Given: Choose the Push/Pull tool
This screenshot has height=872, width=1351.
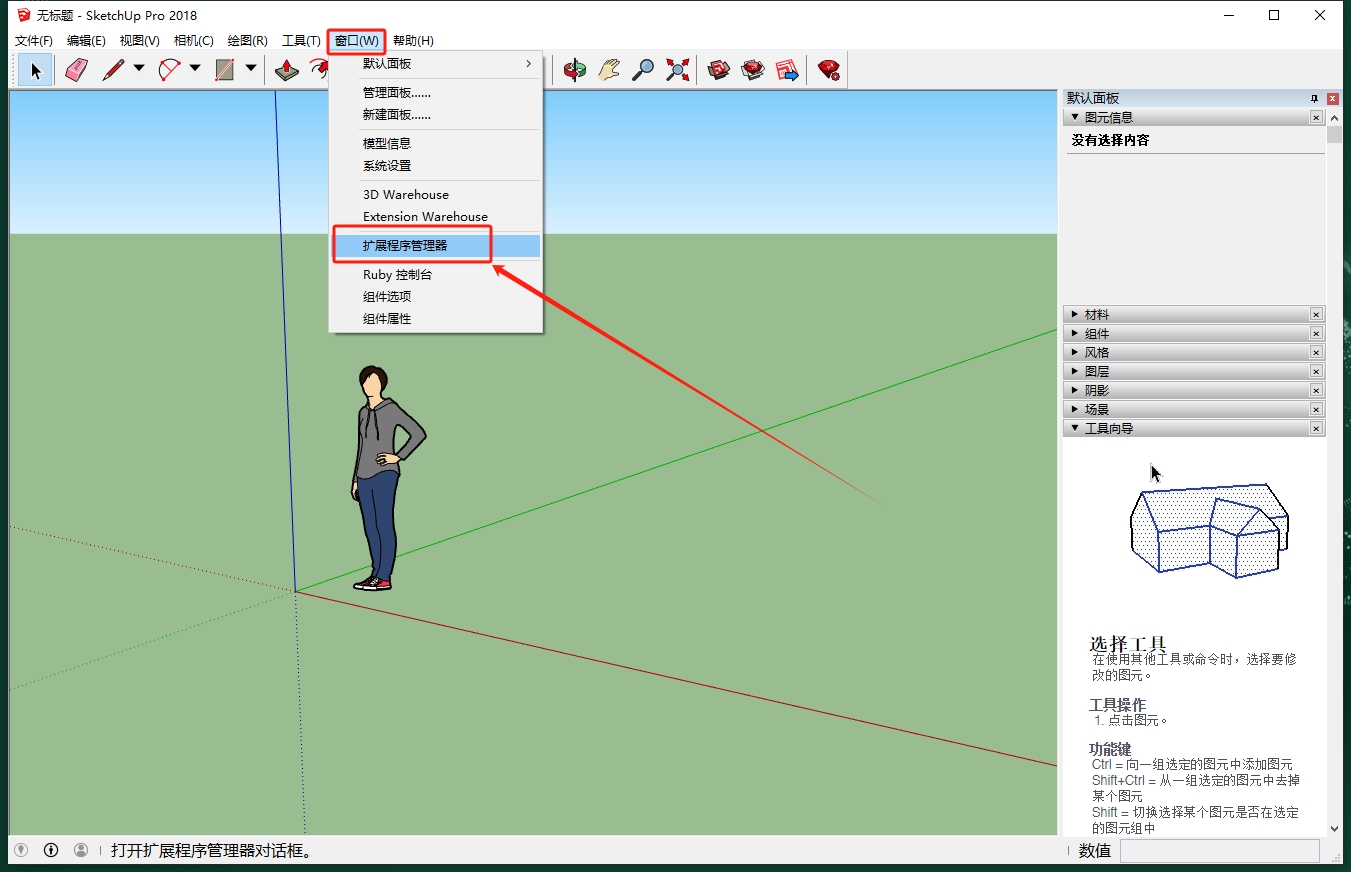Looking at the screenshot, I should click(287, 70).
